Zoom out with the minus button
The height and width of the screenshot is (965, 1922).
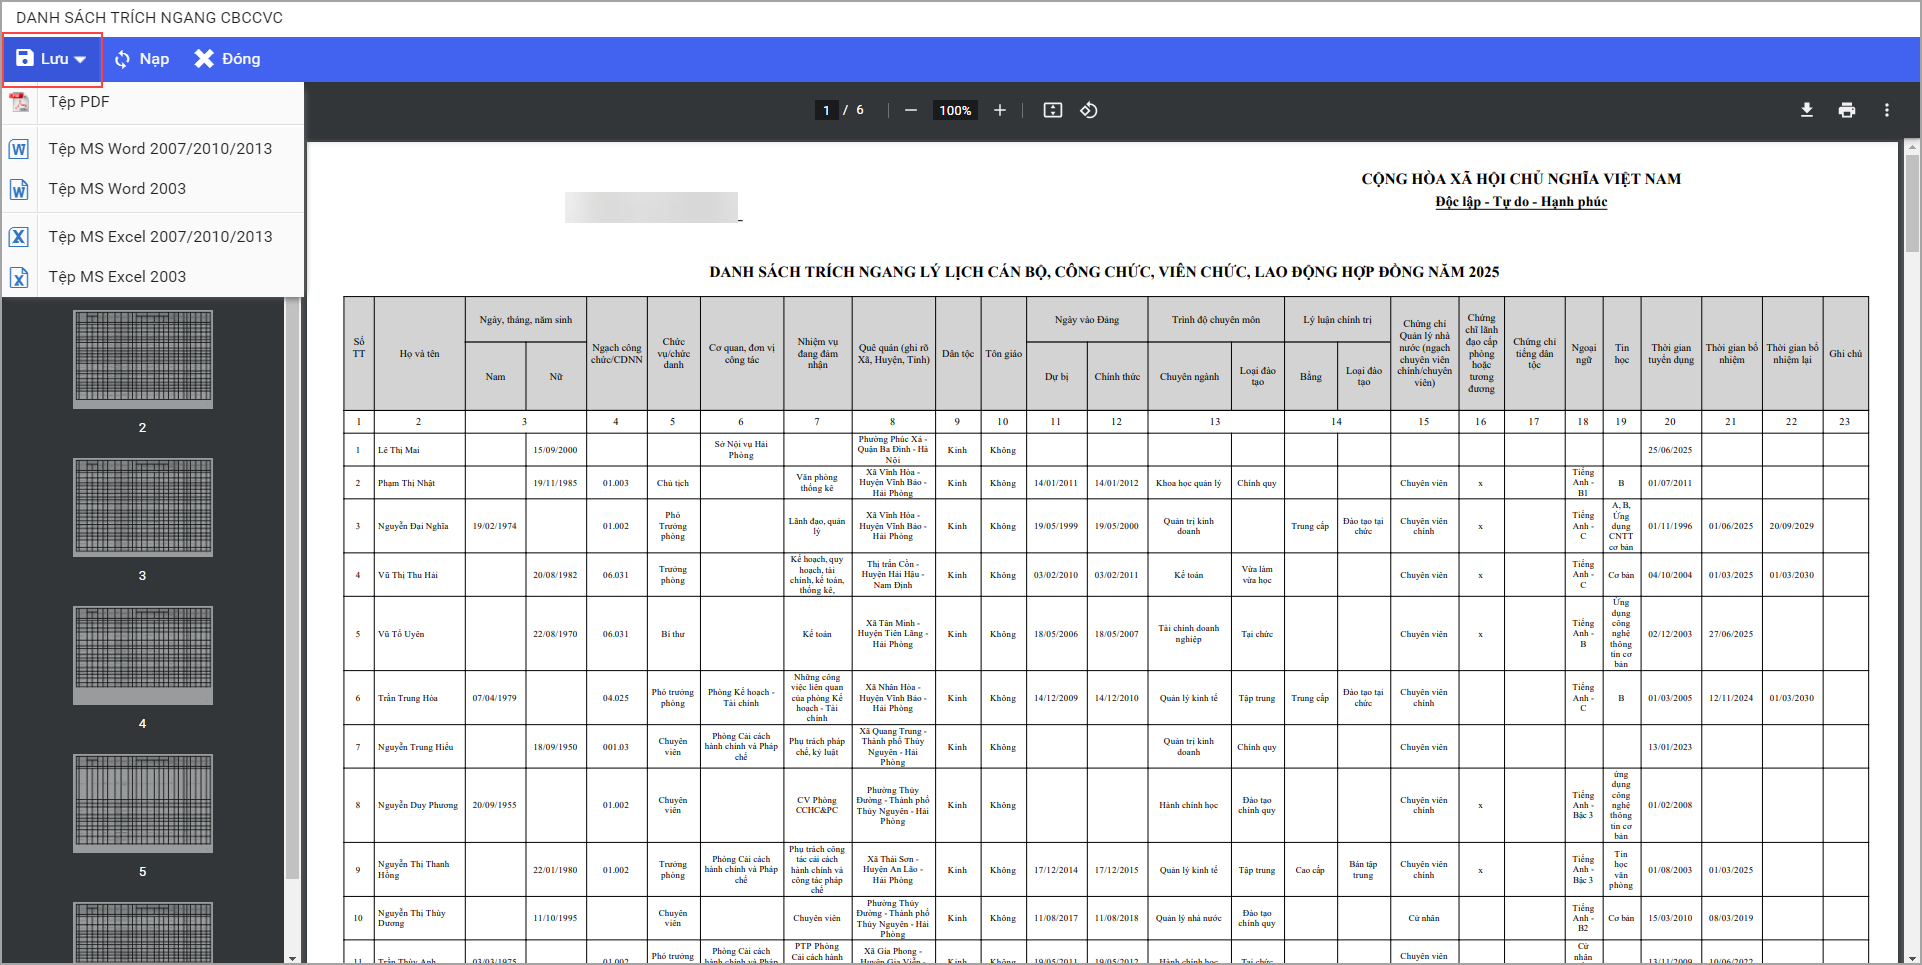pyautogui.click(x=911, y=110)
